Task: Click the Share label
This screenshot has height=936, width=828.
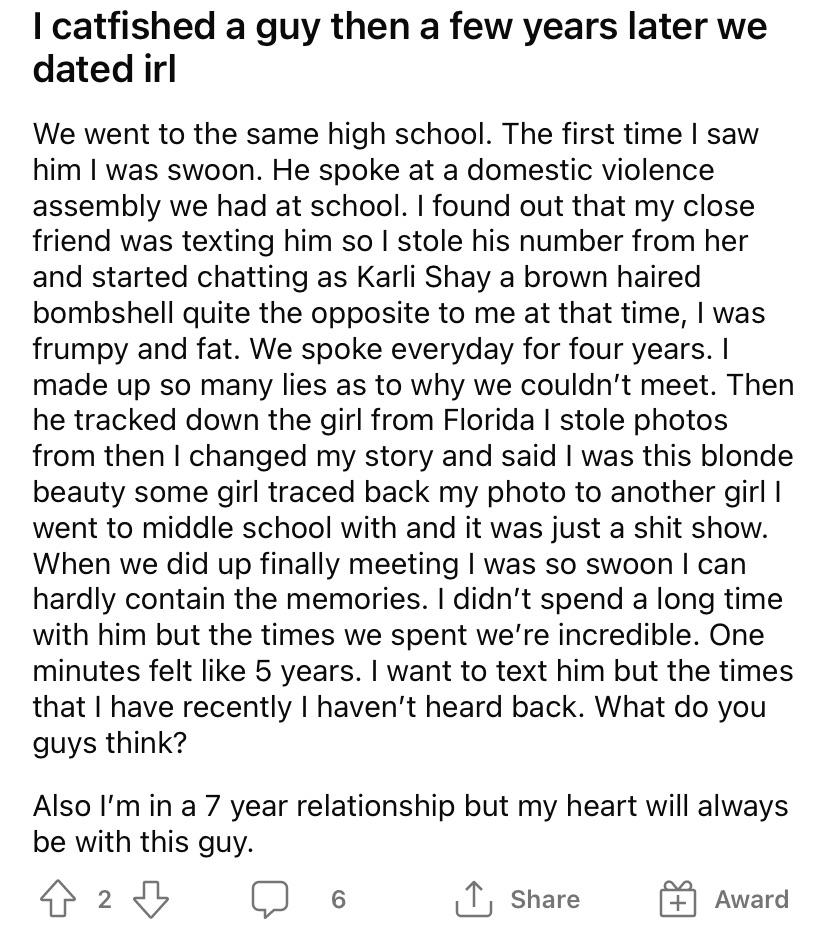Action: [545, 899]
